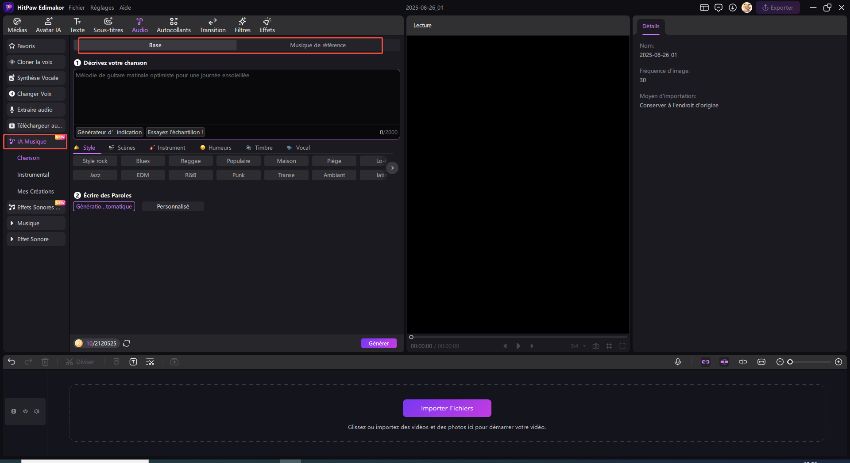
Task: Show more style tags with the right arrow
Action: 392,168
